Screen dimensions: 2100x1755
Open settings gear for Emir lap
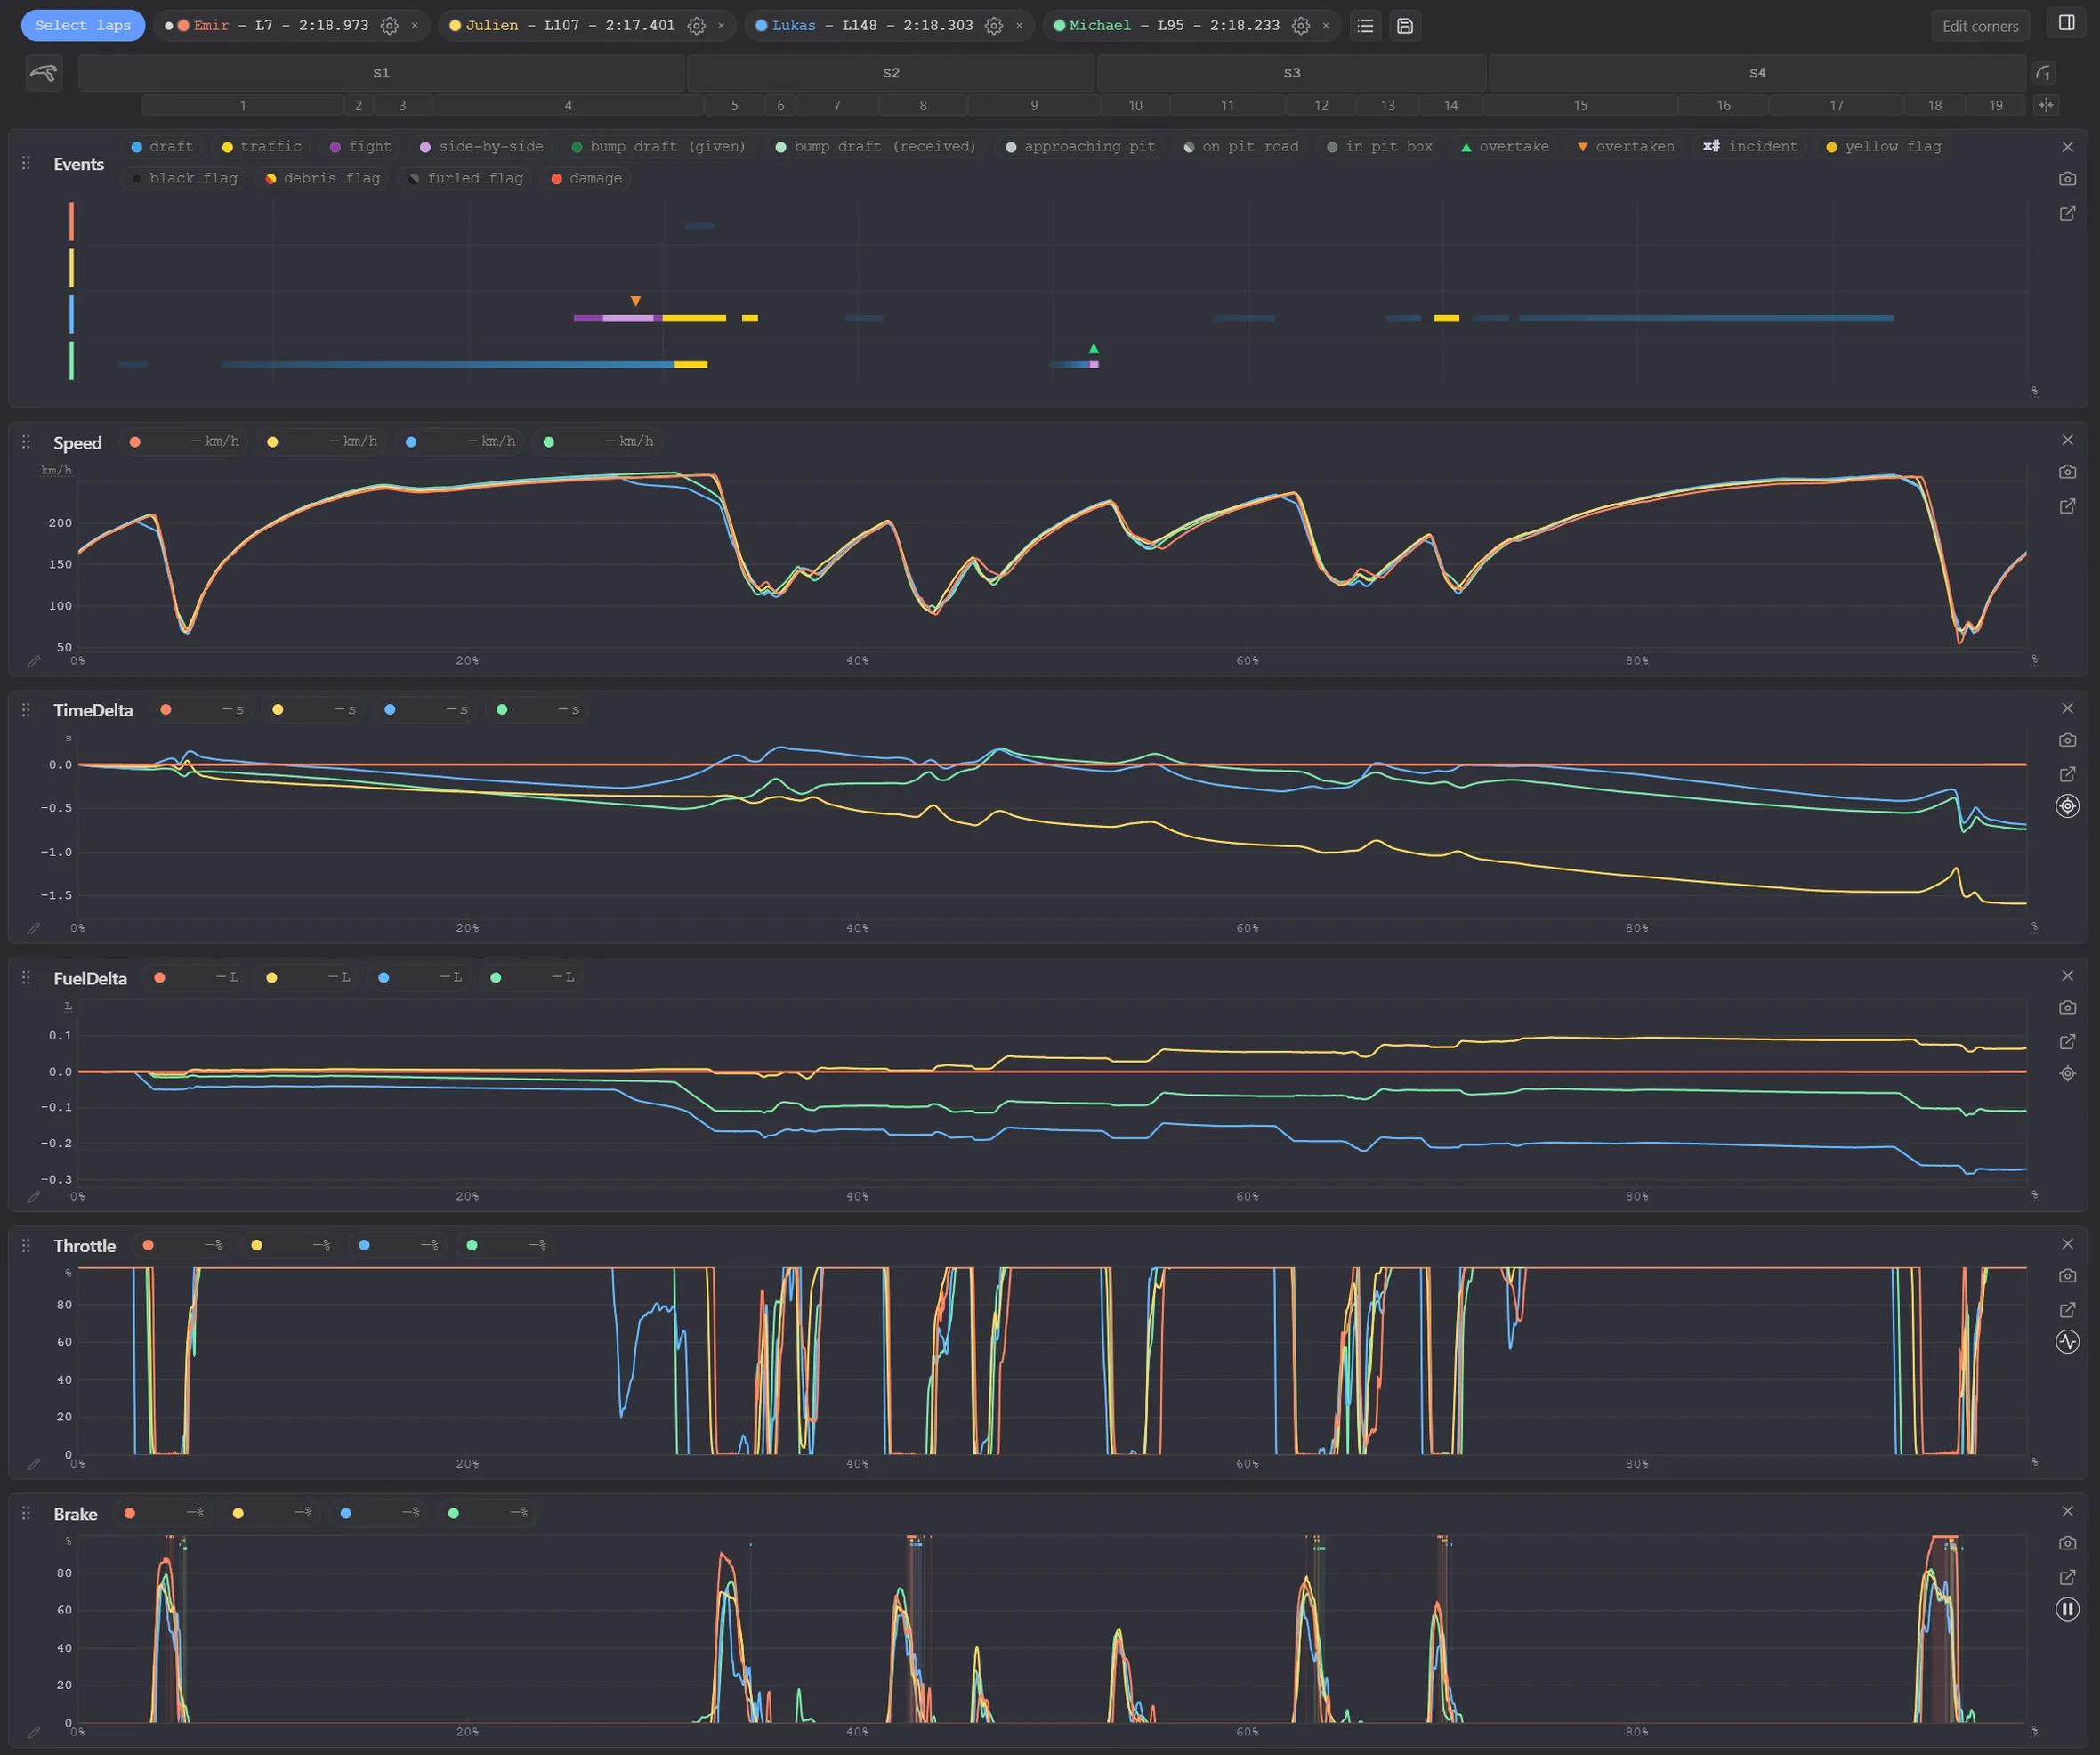390,26
